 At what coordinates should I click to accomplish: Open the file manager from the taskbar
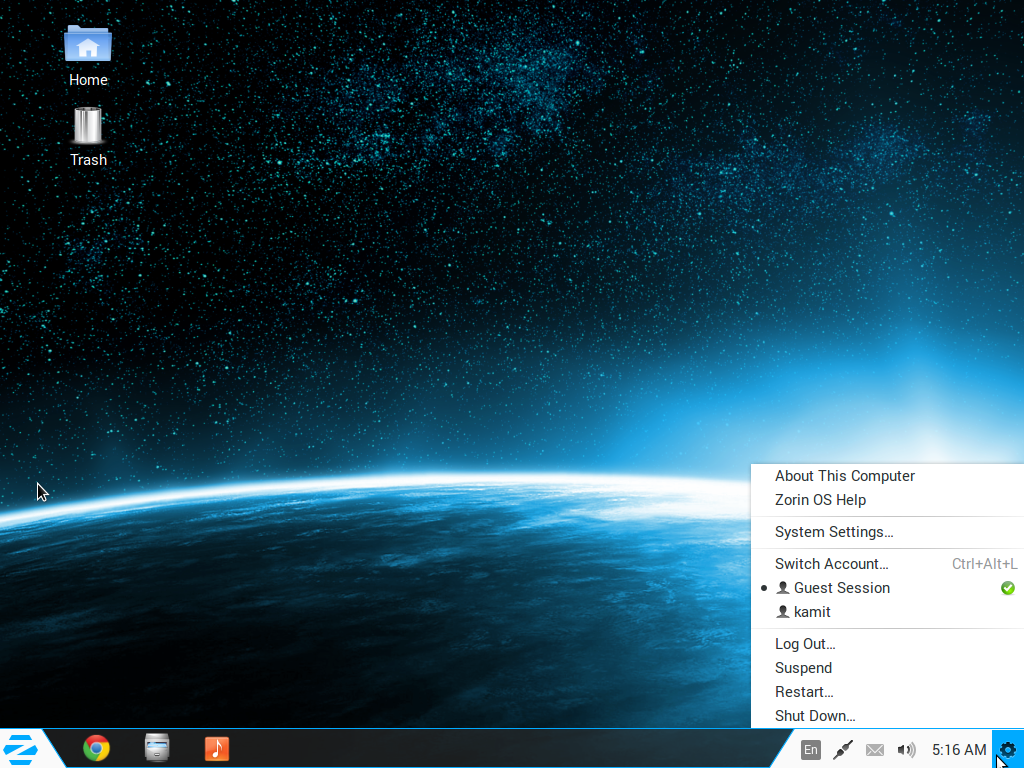click(156, 748)
